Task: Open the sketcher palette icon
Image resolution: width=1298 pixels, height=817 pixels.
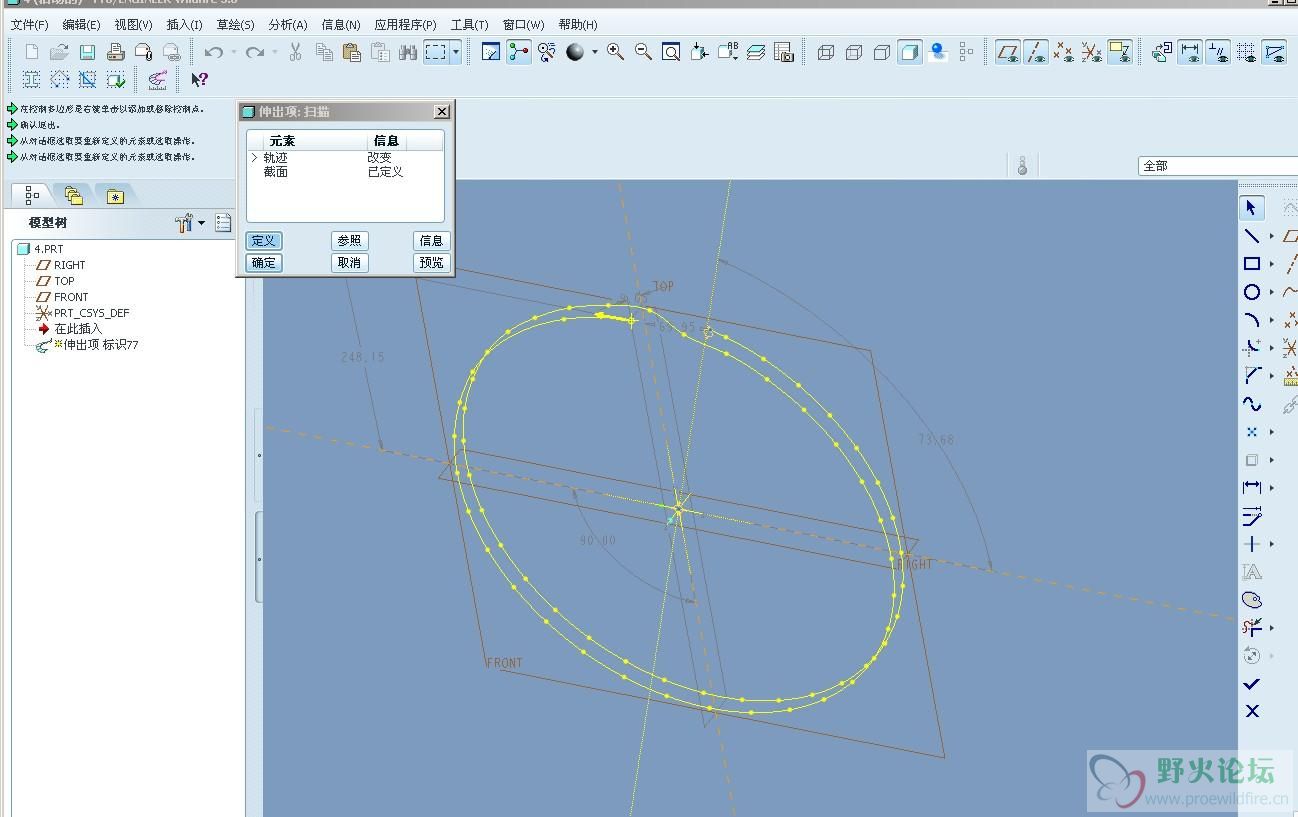Action: coord(1251,600)
